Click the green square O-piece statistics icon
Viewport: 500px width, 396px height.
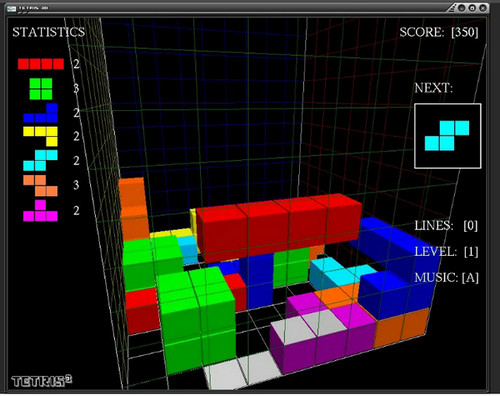41,89
